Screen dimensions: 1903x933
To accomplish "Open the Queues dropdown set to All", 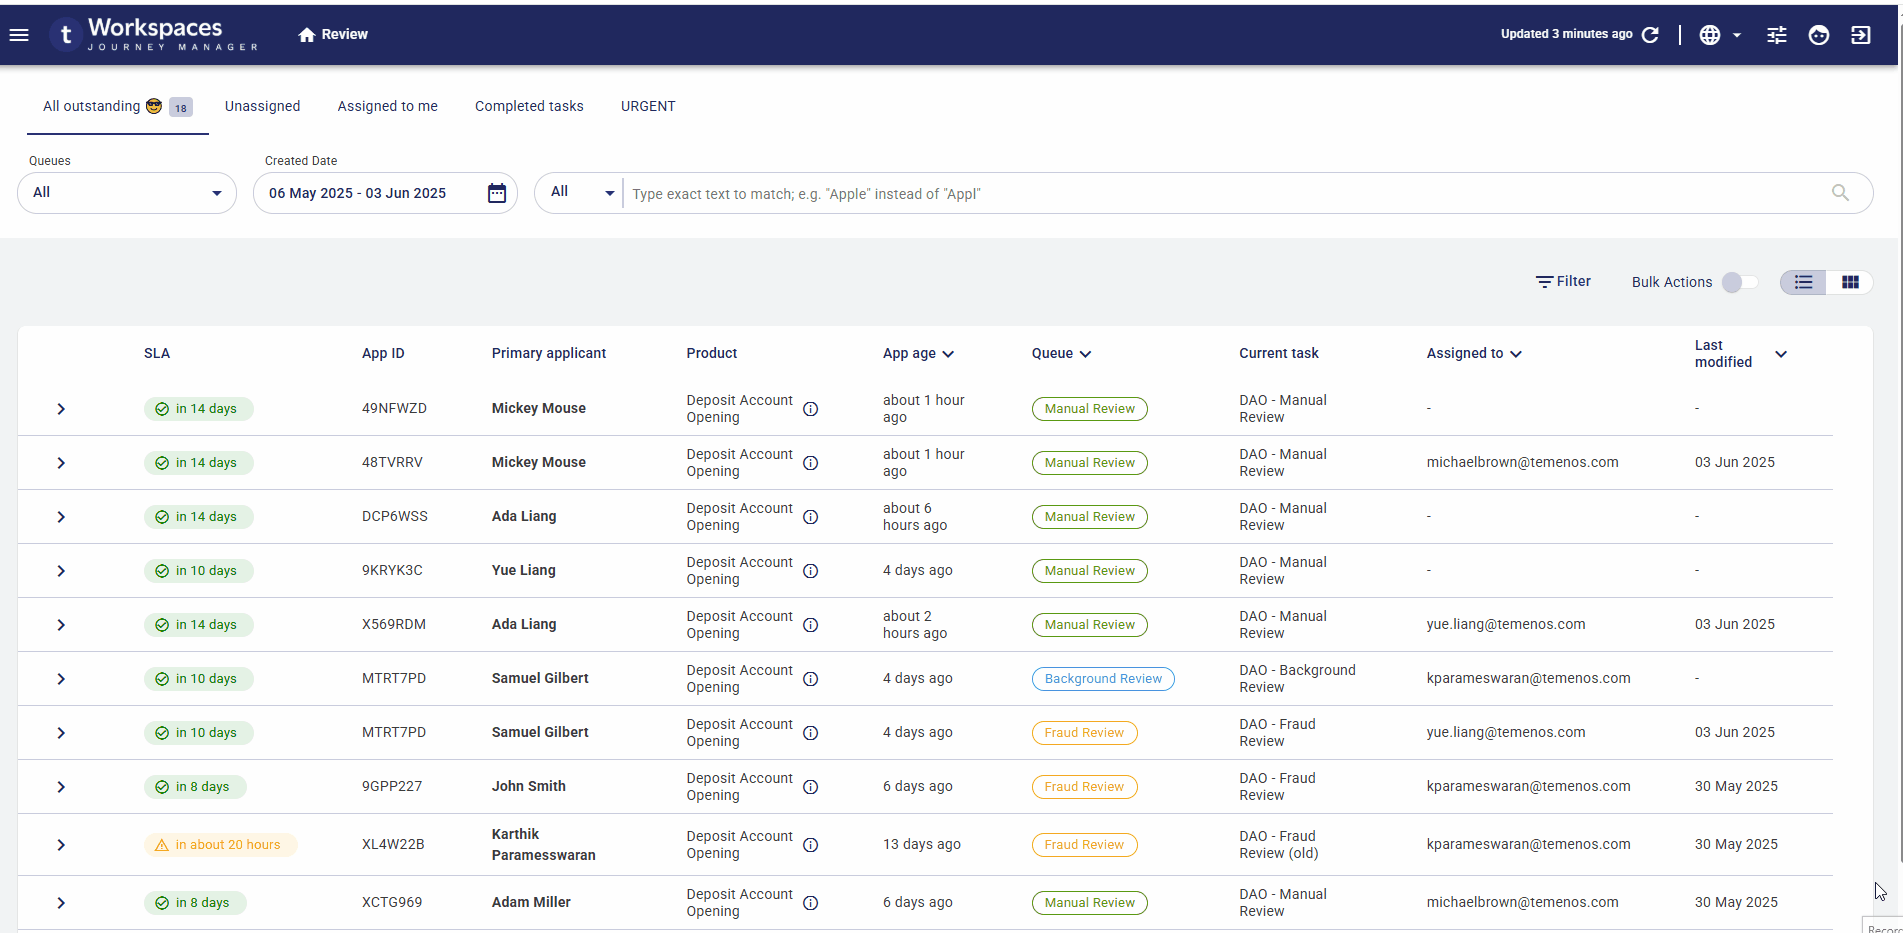I will click(x=127, y=193).
